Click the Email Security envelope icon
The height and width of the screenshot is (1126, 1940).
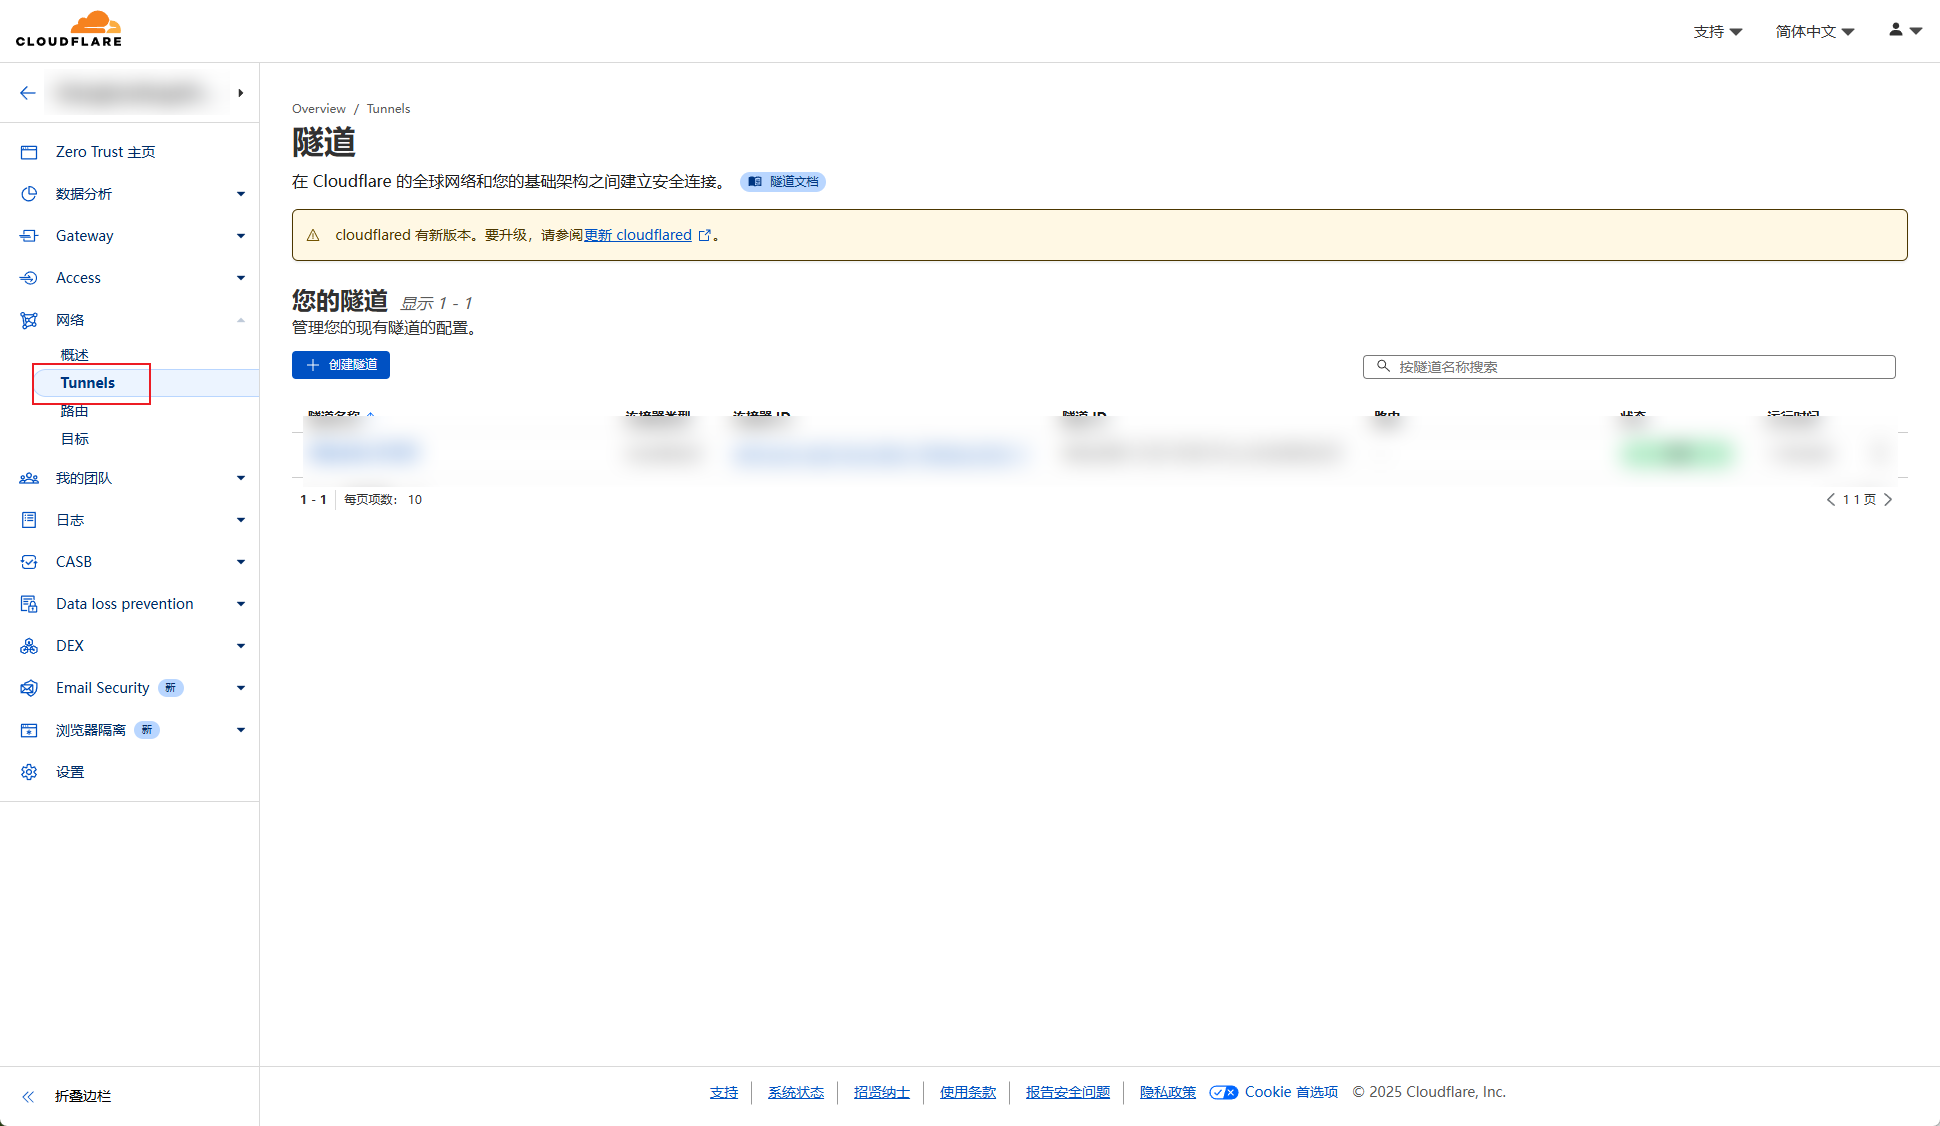(x=29, y=688)
